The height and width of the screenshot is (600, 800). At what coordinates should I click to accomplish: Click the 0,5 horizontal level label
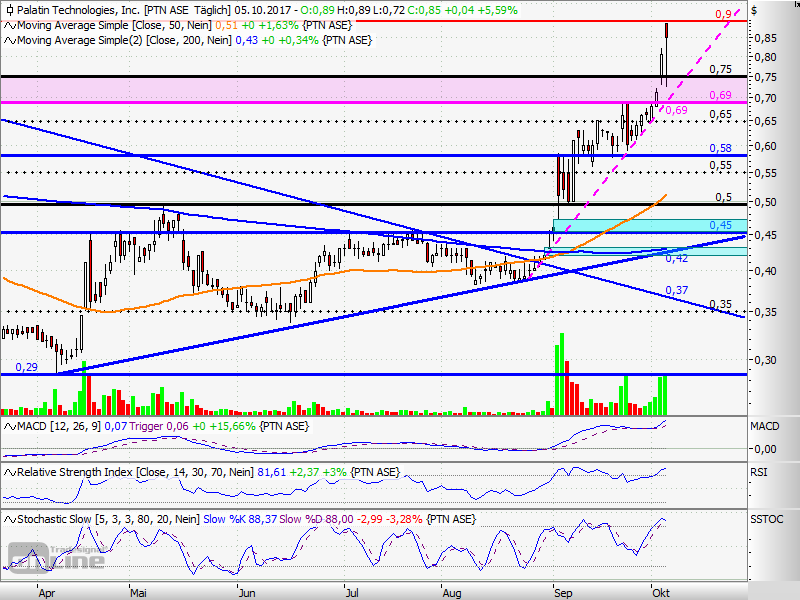point(723,197)
